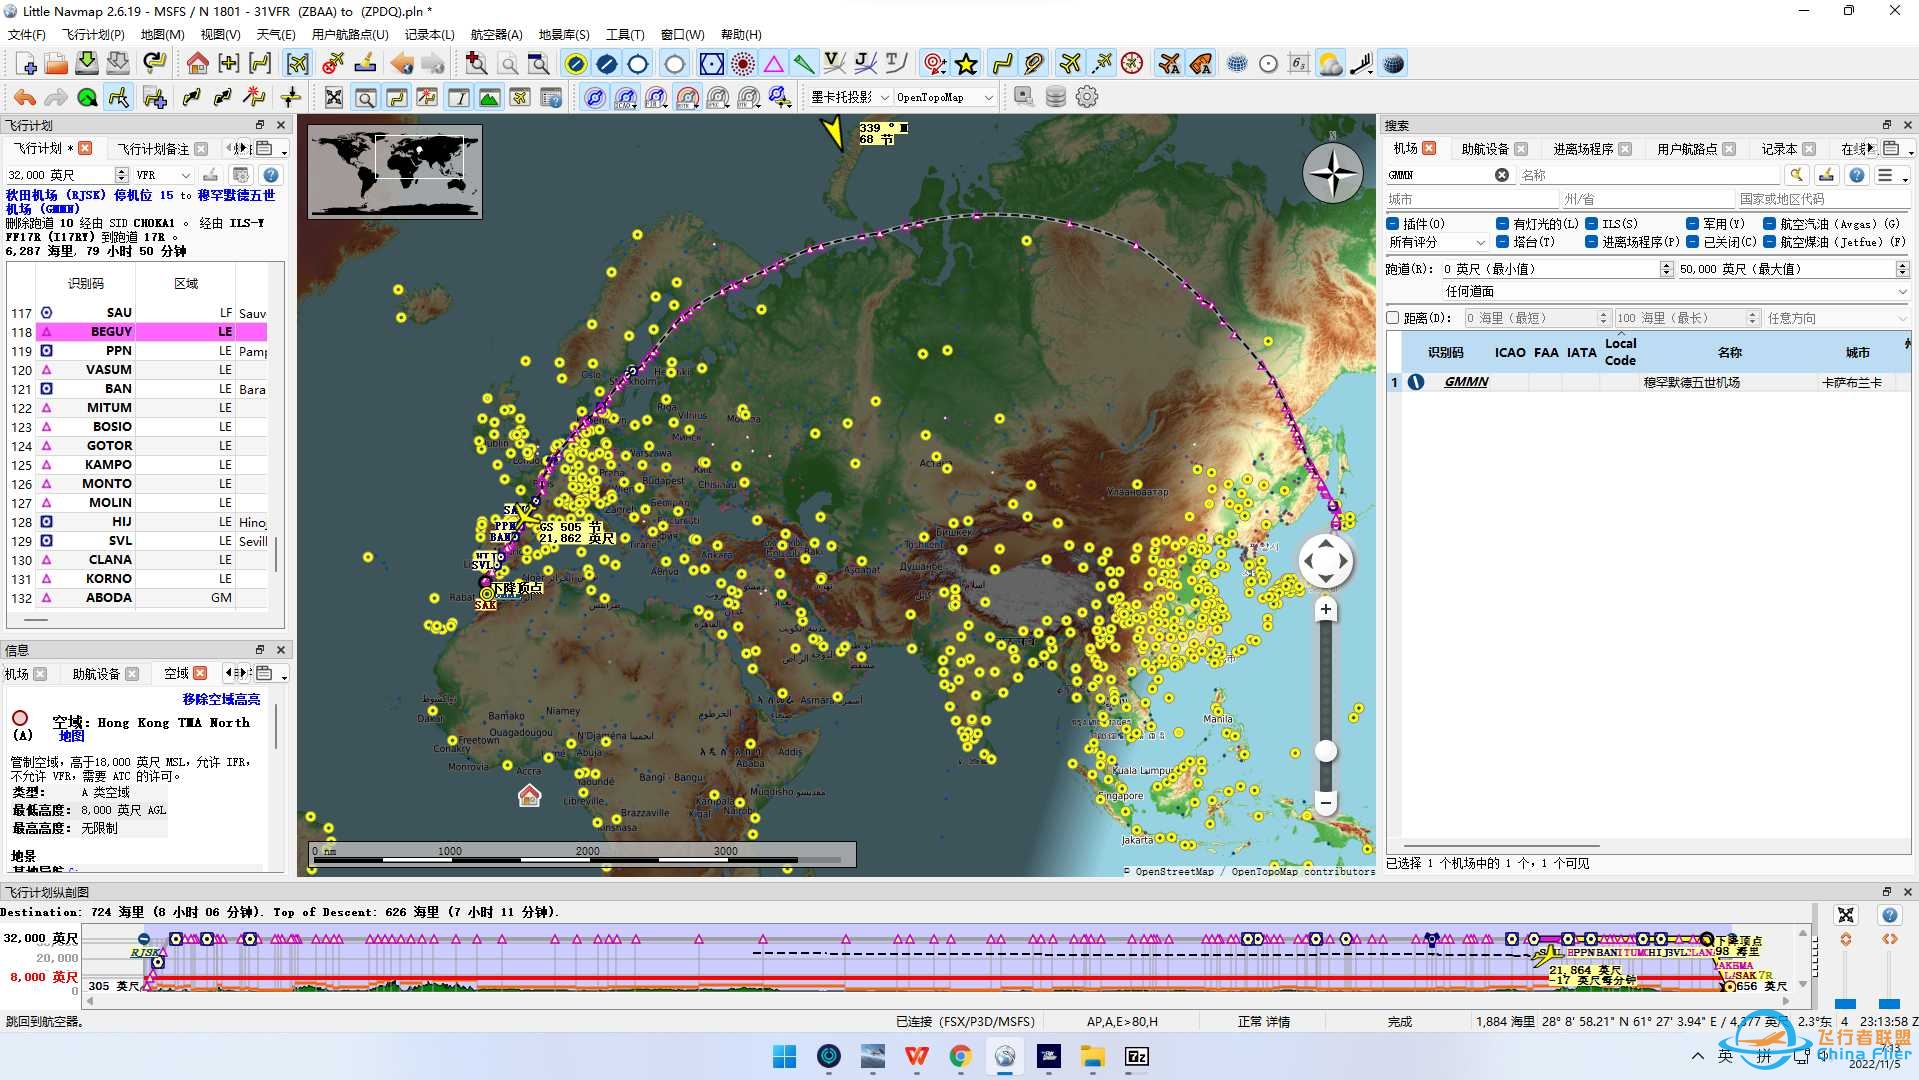Open the 地图(M) menu
The image size is (1919, 1080).
[162, 34]
